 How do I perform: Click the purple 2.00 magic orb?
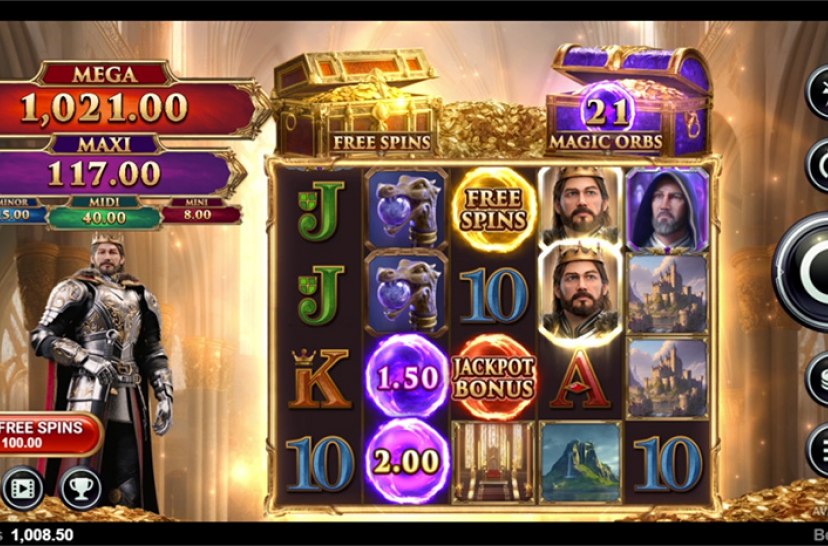(407, 461)
